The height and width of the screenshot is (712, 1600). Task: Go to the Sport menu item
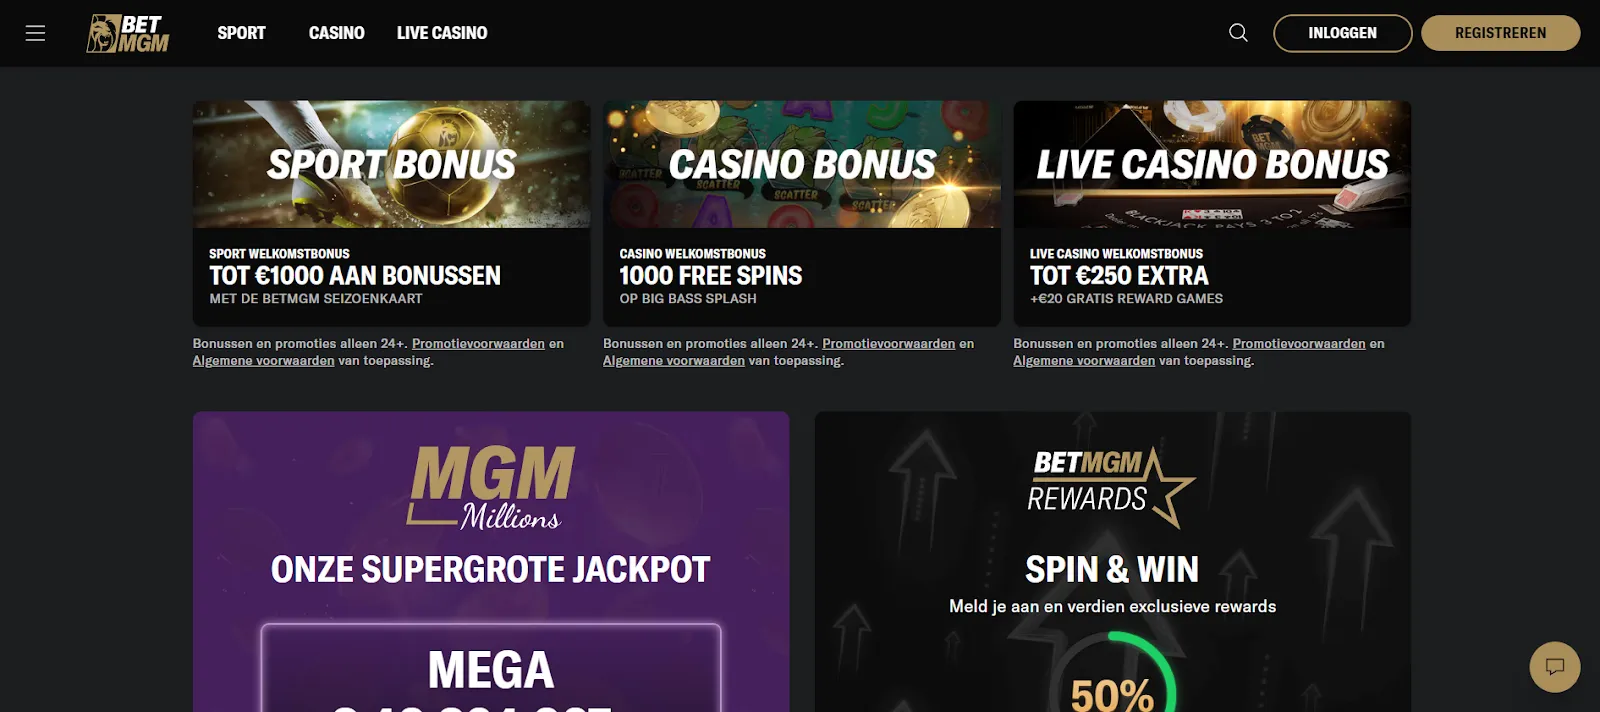coord(241,33)
